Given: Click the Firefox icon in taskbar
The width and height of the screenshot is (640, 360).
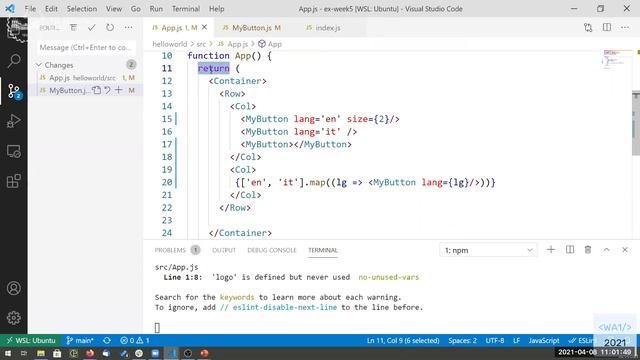Looking at the screenshot, I should tap(90, 353).
